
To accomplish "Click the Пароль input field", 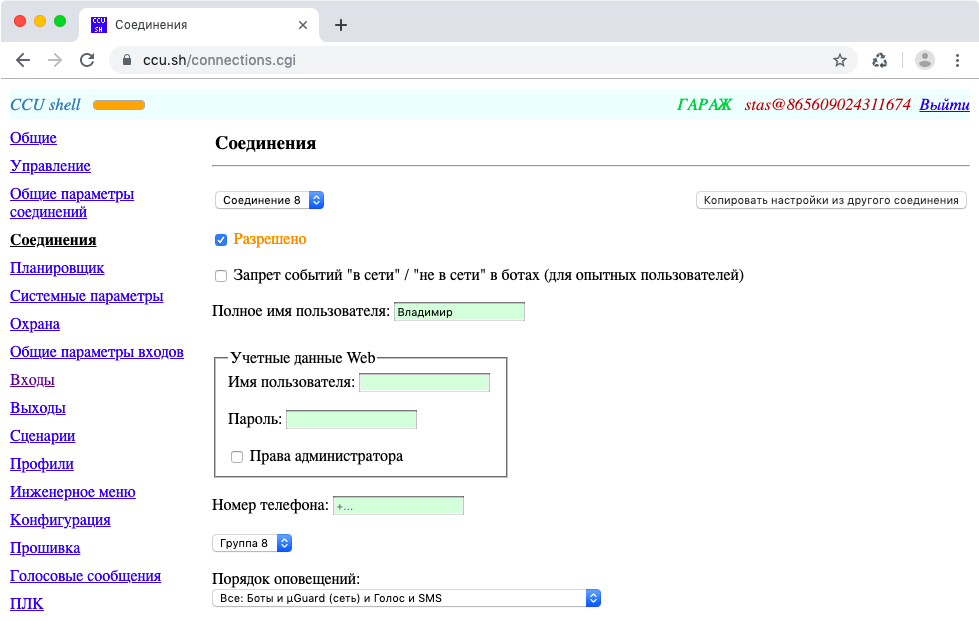I will coord(351,419).
